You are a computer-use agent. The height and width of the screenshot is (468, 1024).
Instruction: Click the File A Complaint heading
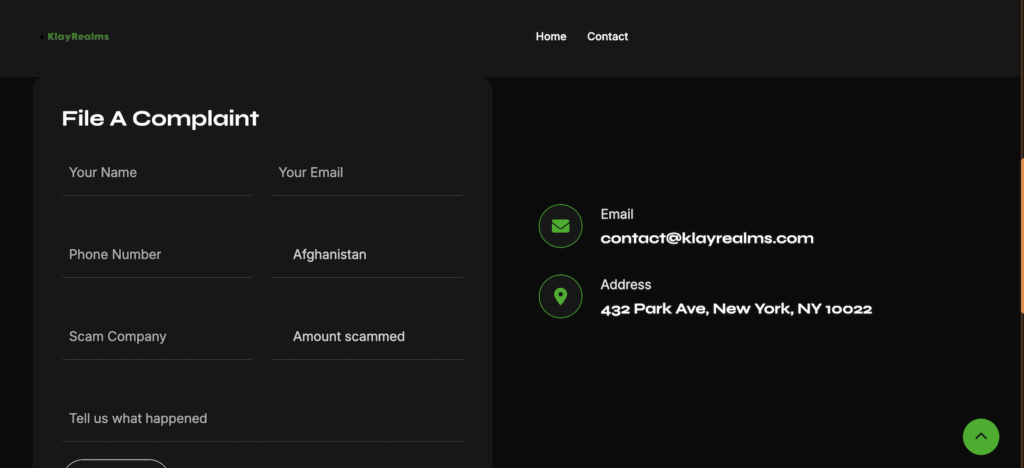[160, 118]
